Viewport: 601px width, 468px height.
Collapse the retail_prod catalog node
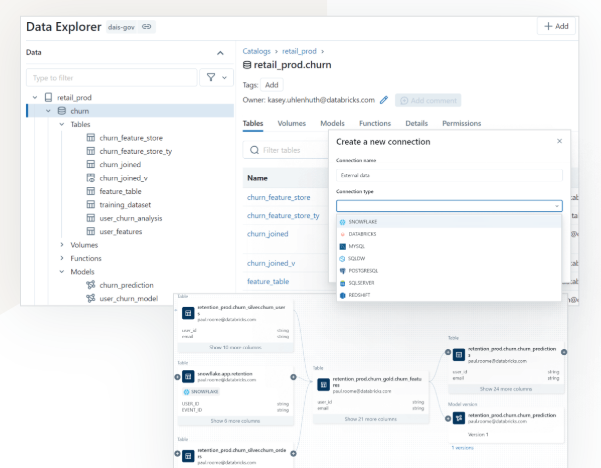pos(35,97)
